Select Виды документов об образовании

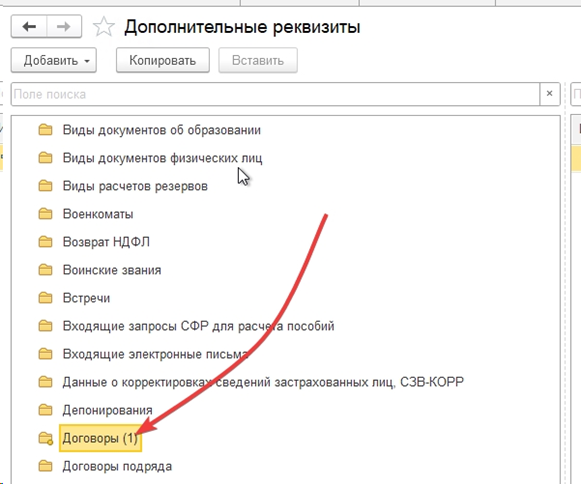tap(162, 130)
